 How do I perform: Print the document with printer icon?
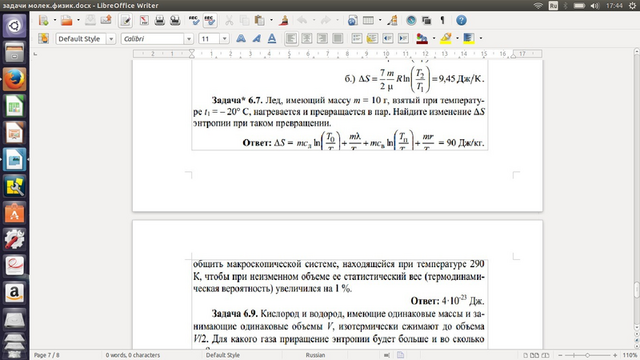tap(160, 20)
